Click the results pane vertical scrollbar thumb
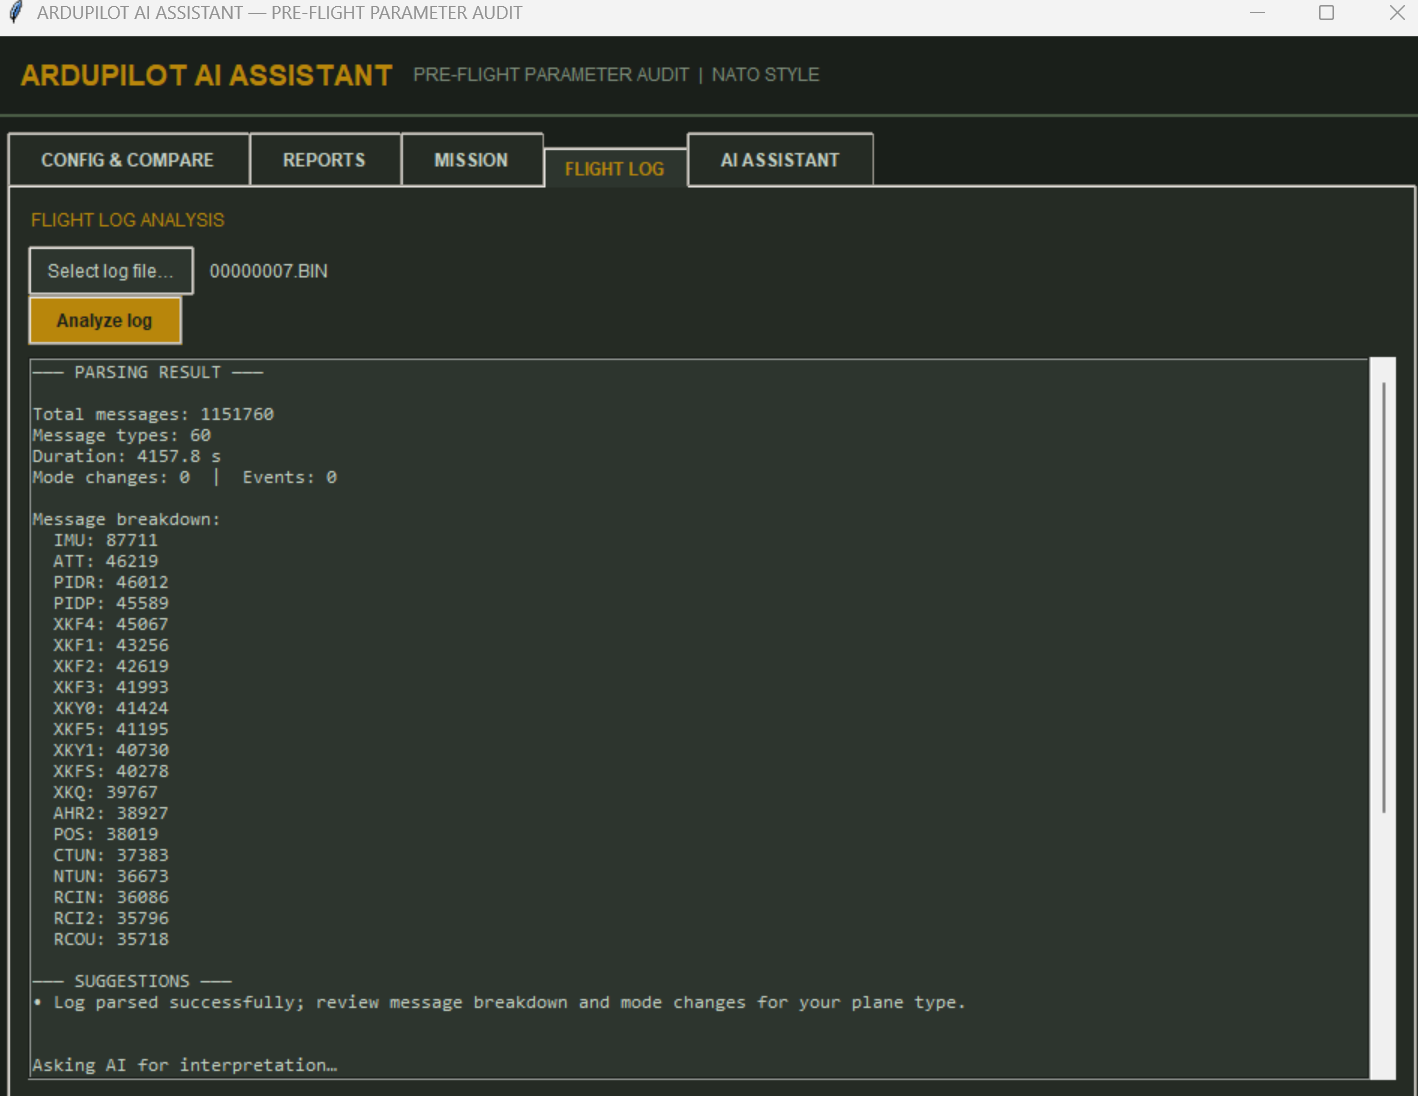The height and width of the screenshot is (1096, 1418). [x=1384, y=597]
